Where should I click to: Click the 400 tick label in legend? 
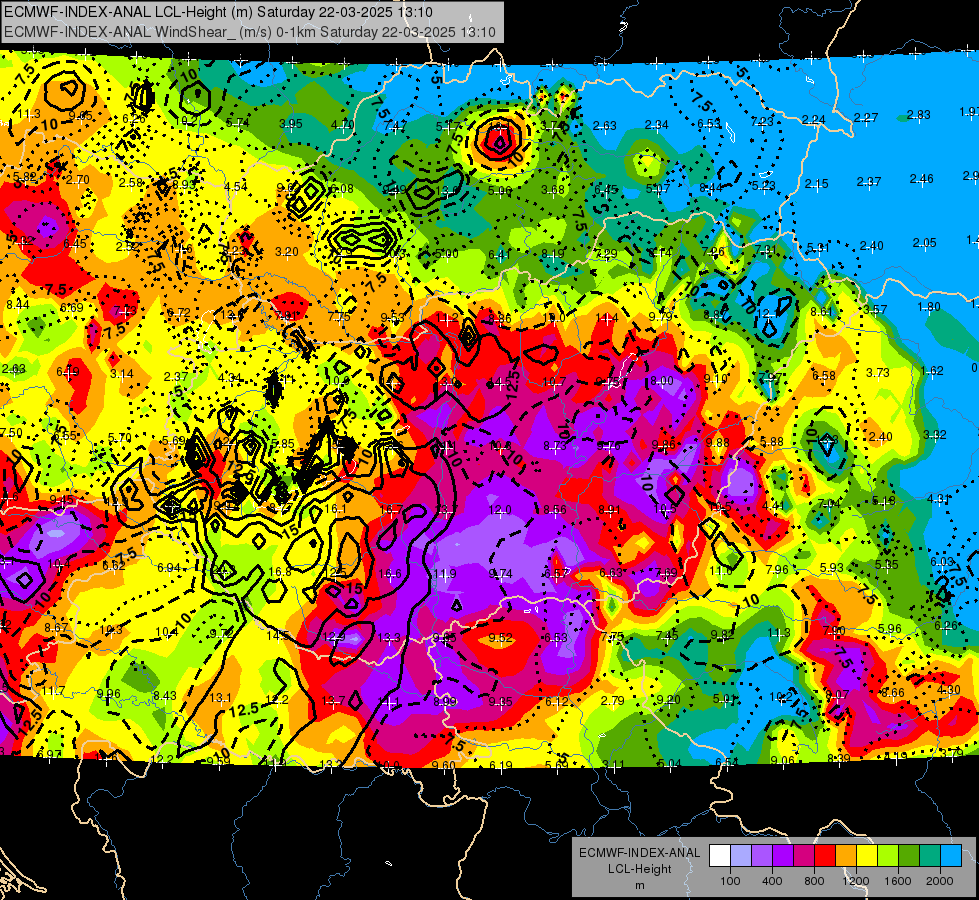tap(772, 881)
